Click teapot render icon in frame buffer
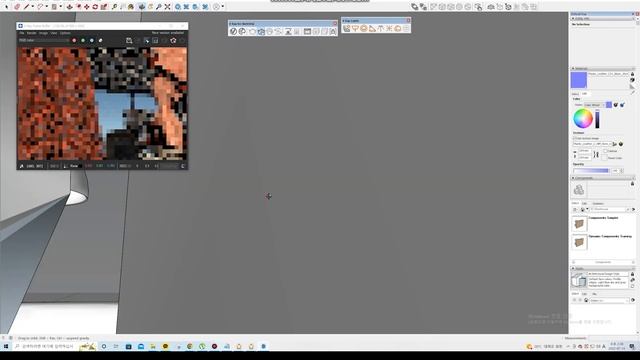This screenshot has height=360, width=640. coord(173,40)
